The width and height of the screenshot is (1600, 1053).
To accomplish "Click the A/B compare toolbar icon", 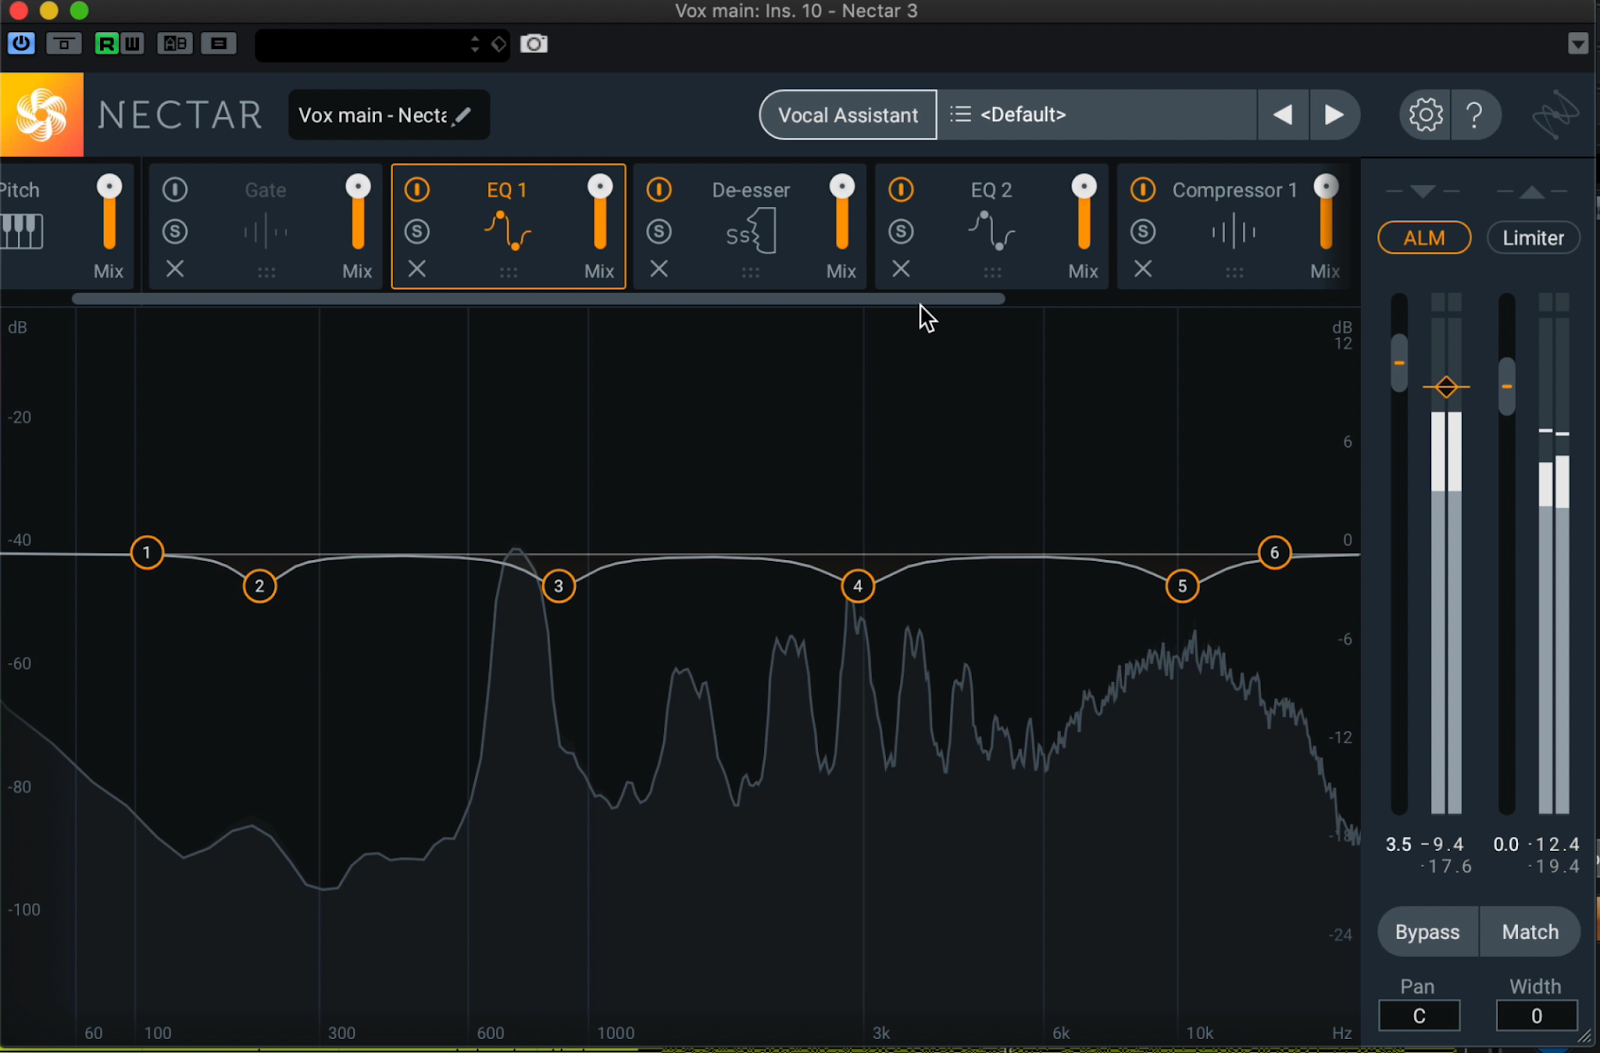I will pyautogui.click(x=175, y=44).
